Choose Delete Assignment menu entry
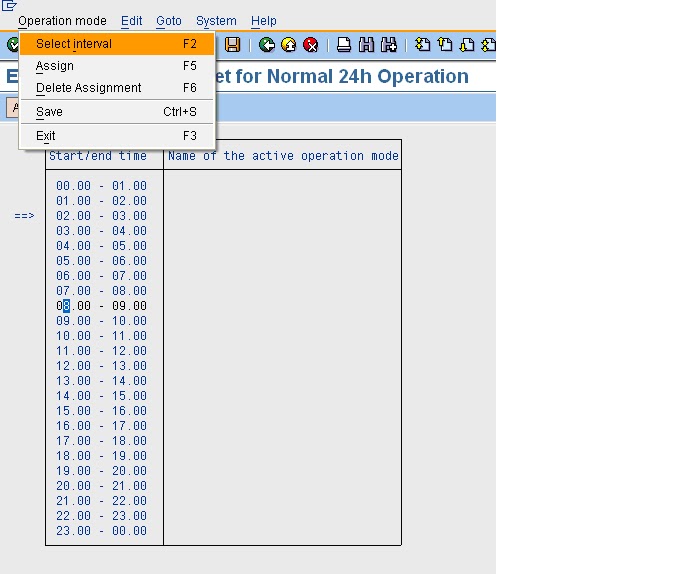Image resolution: width=695 pixels, height=574 pixels. [117, 88]
